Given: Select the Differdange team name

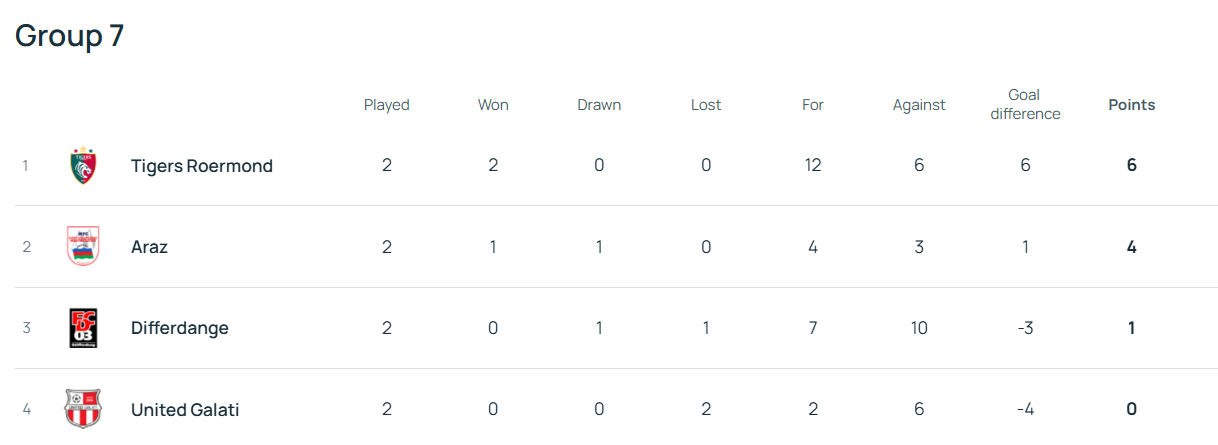Looking at the screenshot, I should pos(179,328).
